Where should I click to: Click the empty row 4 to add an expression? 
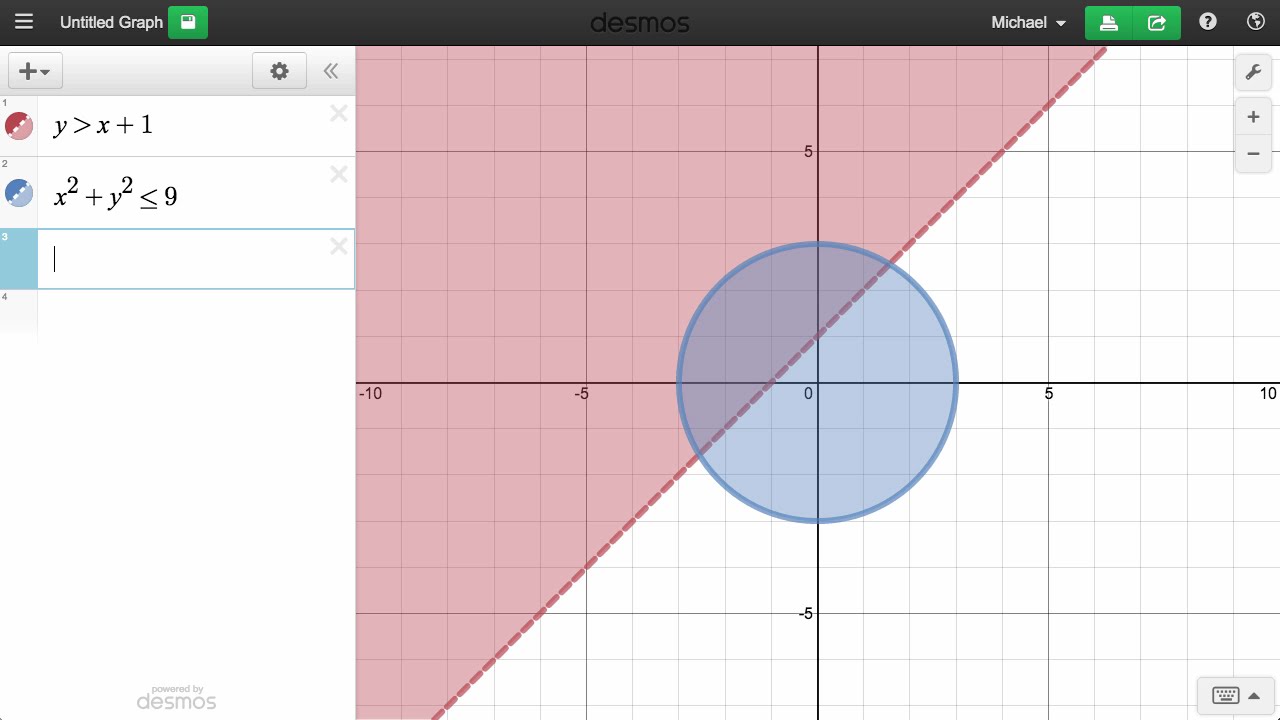[196, 316]
